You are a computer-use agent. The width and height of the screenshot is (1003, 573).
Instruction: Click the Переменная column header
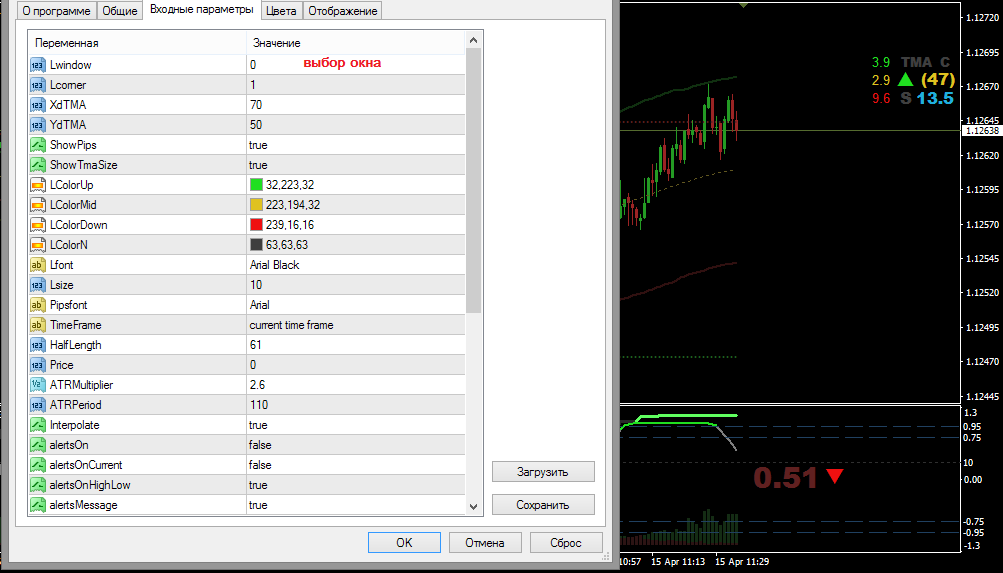(137, 43)
